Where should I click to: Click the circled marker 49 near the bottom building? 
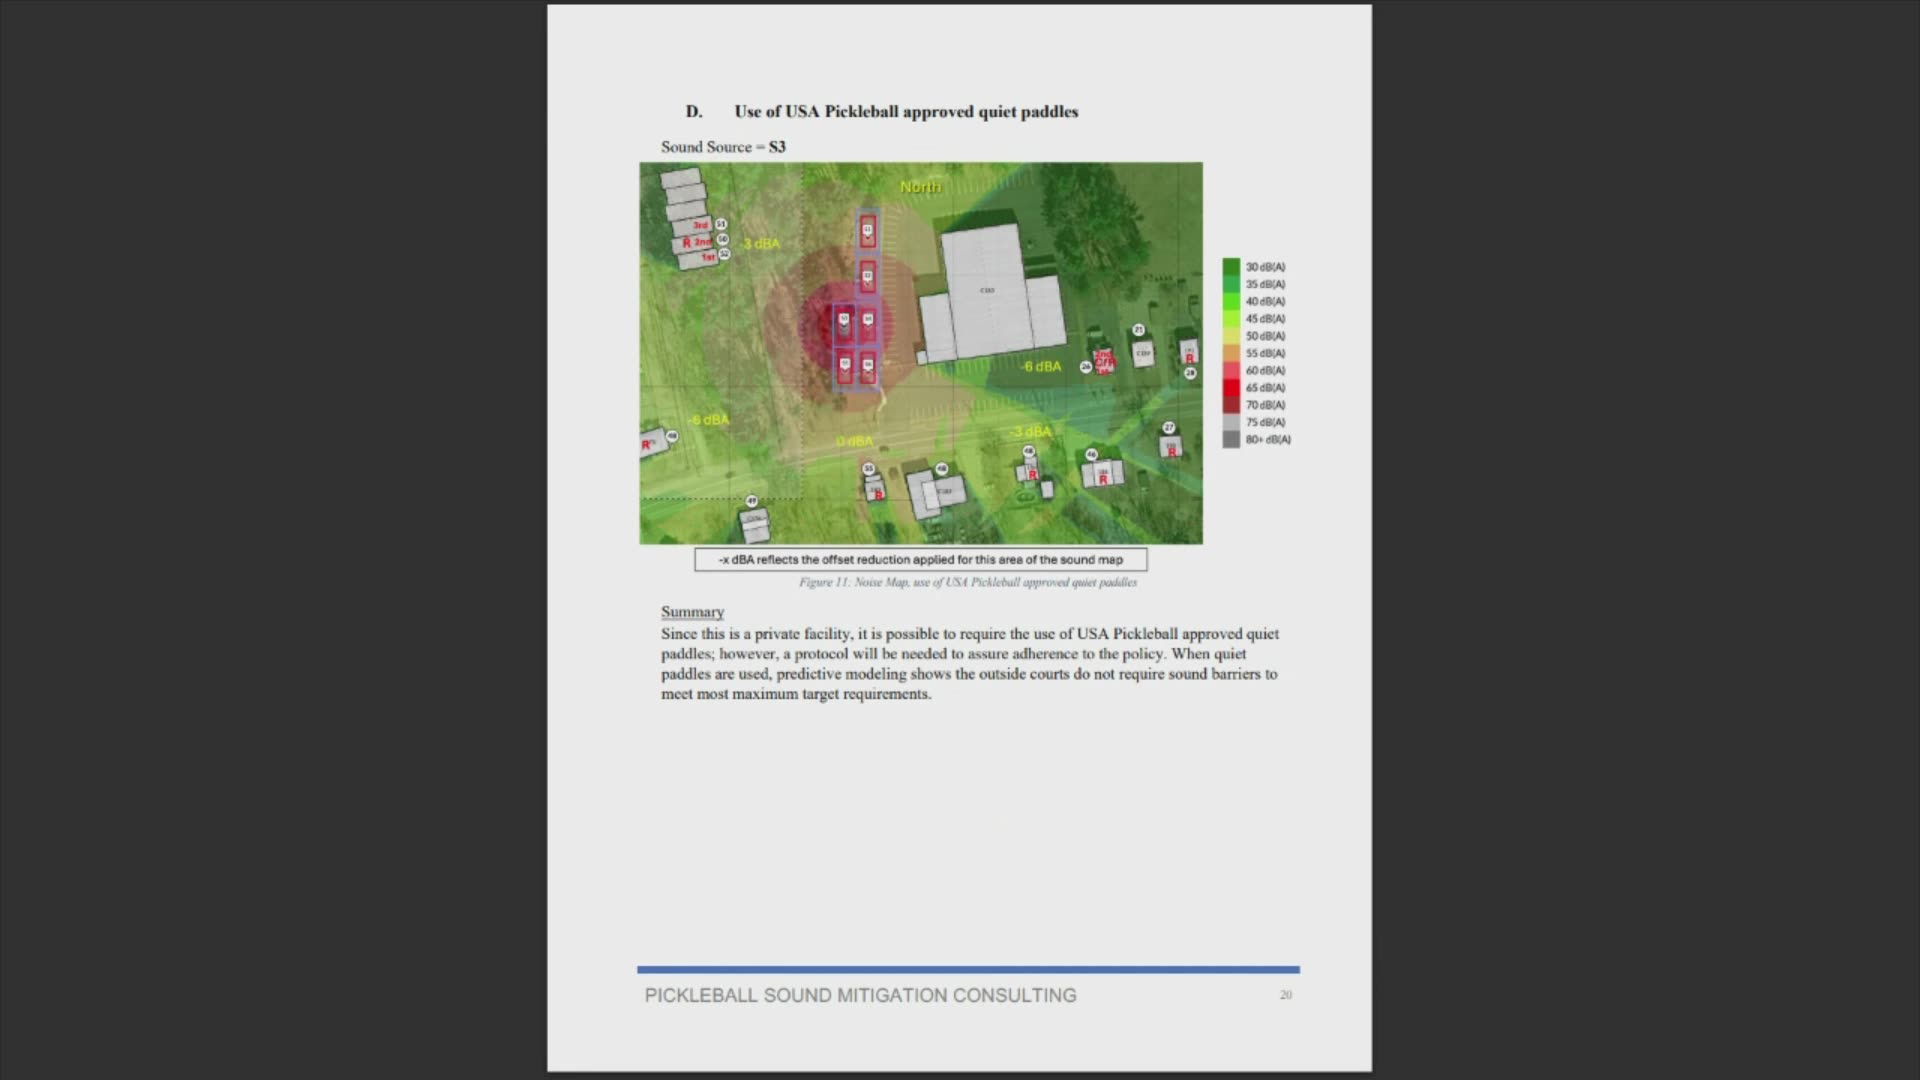[751, 501]
